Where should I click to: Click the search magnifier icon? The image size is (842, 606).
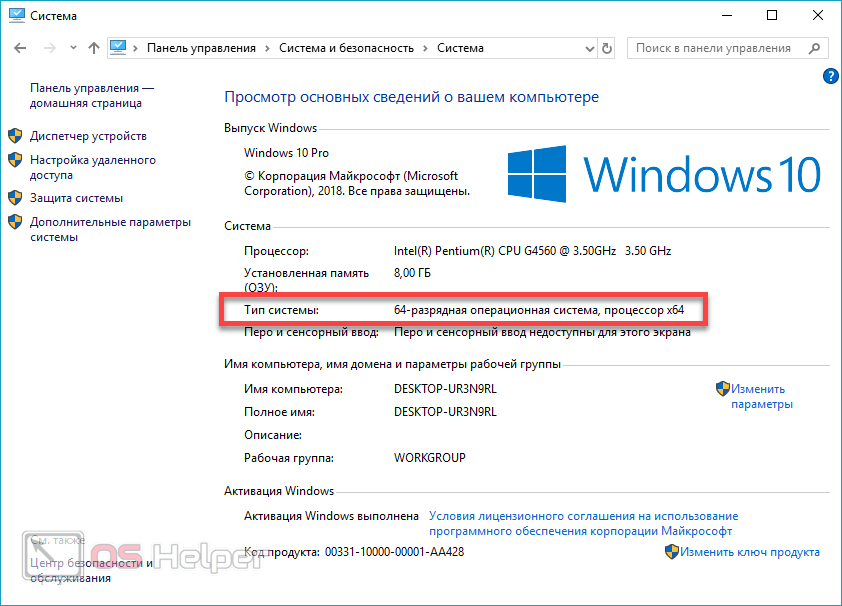click(x=815, y=48)
